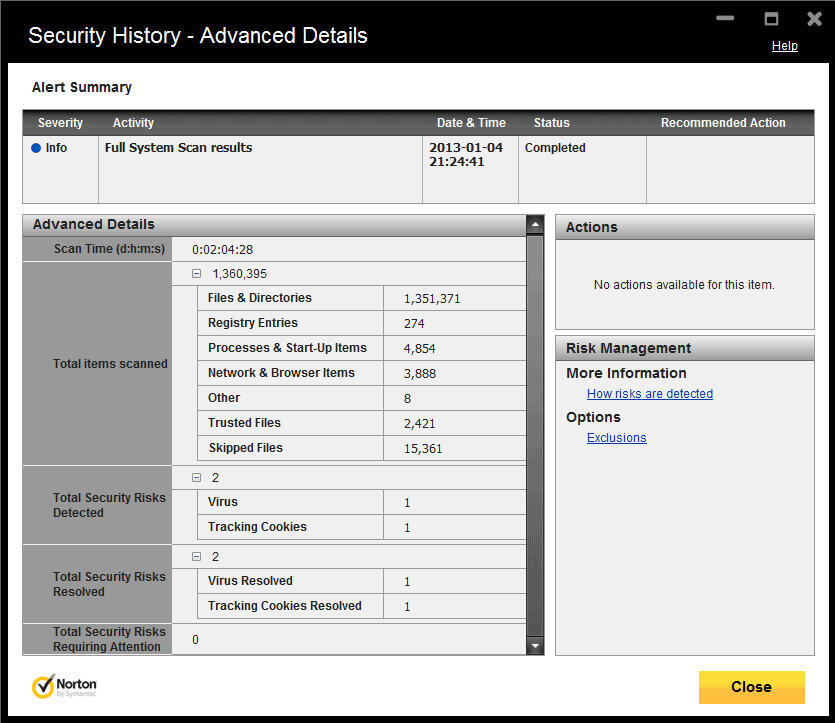Maximize the Security History window

[x=771, y=19]
